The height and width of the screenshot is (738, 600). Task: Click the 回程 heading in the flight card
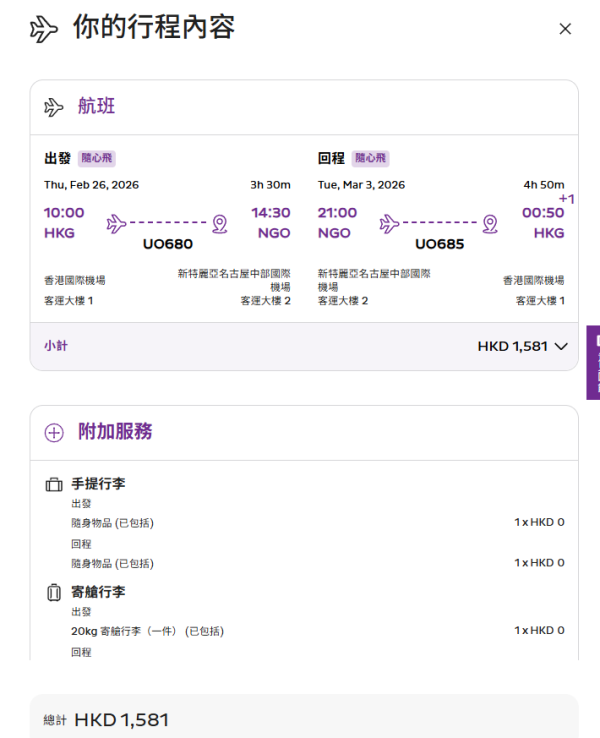(x=331, y=158)
